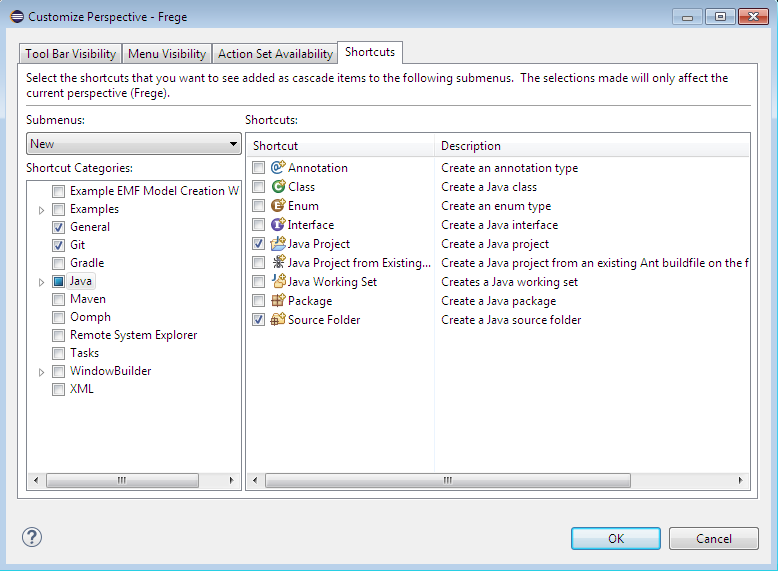Click the Cancel button
Image resolution: width=778 pixels, height=571 pixels.
pyautogui.click(x=713, y=539)
